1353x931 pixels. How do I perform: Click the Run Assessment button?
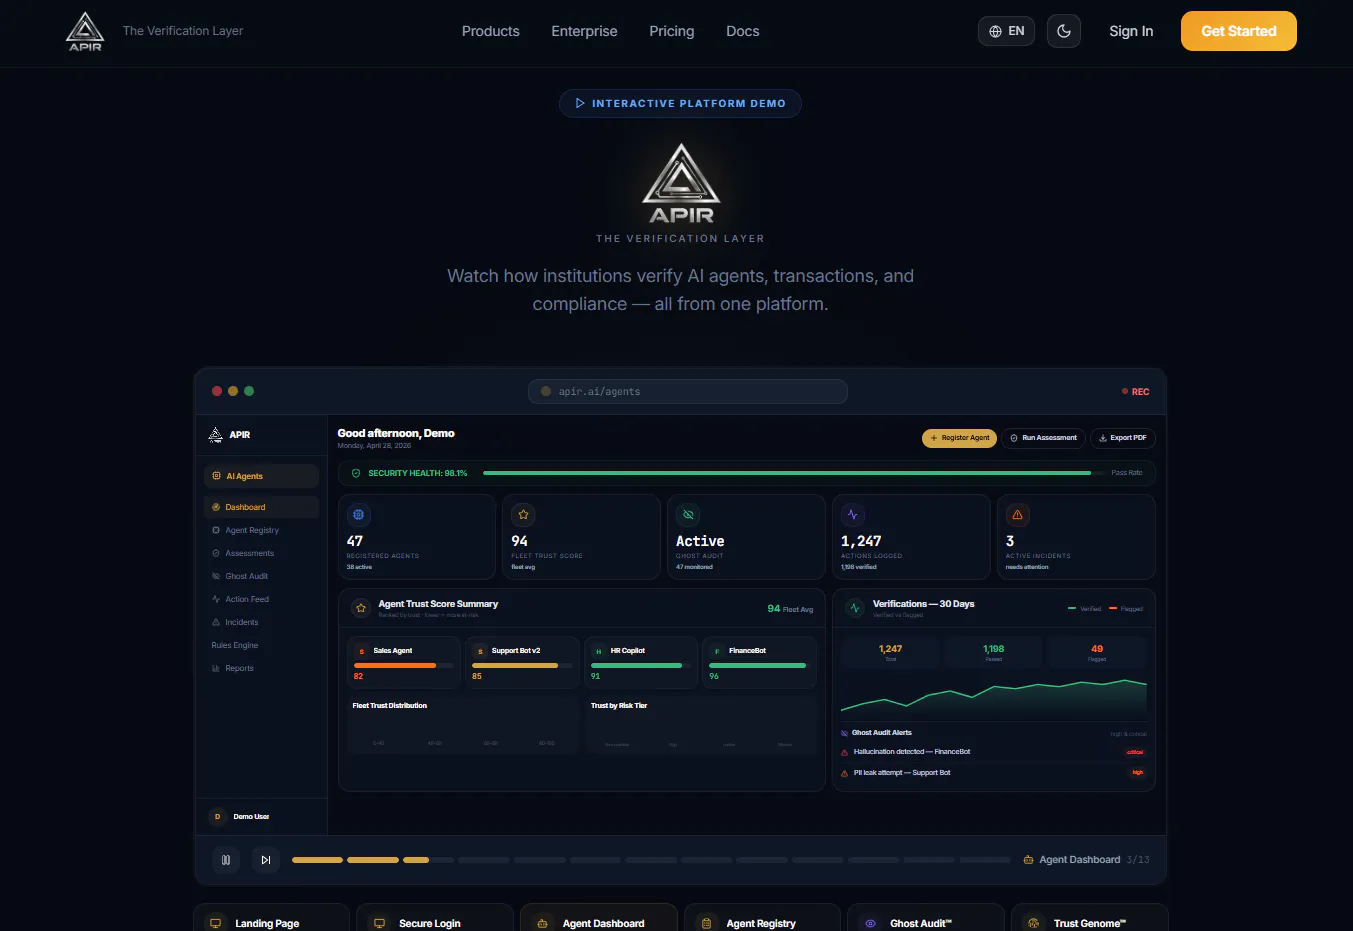[1043, 438]
